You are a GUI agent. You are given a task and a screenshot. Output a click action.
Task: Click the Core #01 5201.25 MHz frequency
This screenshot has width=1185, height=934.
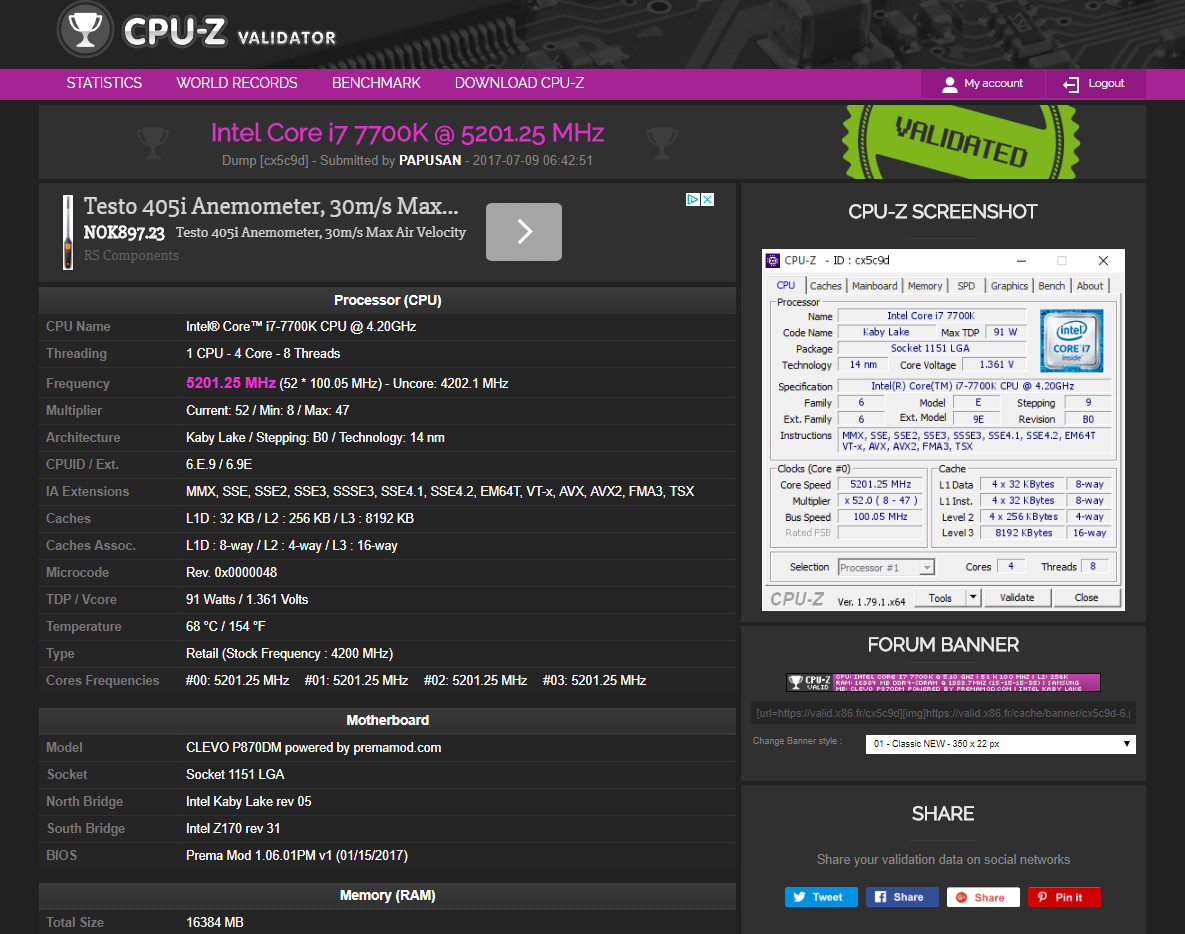tap(356, 680)
